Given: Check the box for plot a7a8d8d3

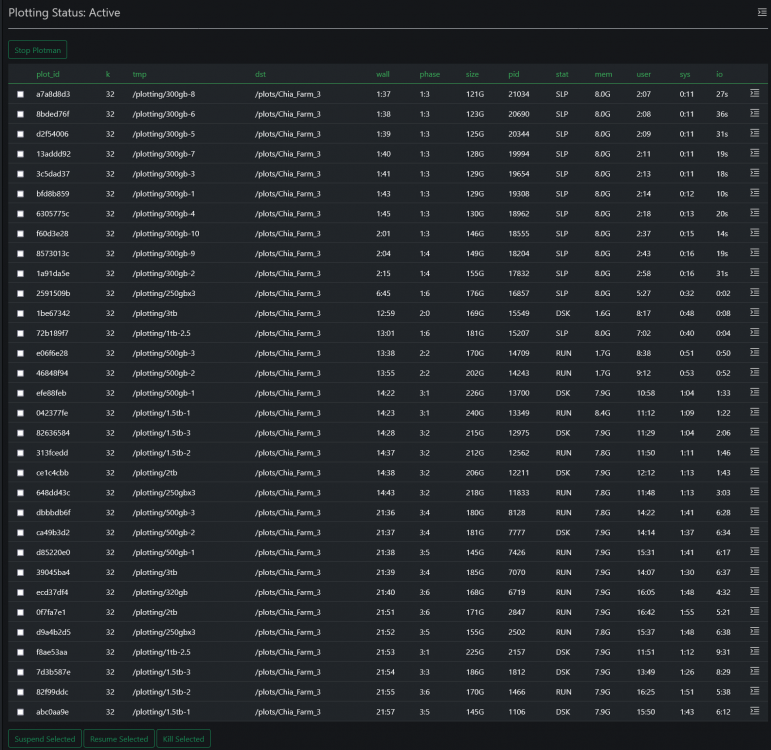Looking at the screenshot, I should [x=20, y=94].
